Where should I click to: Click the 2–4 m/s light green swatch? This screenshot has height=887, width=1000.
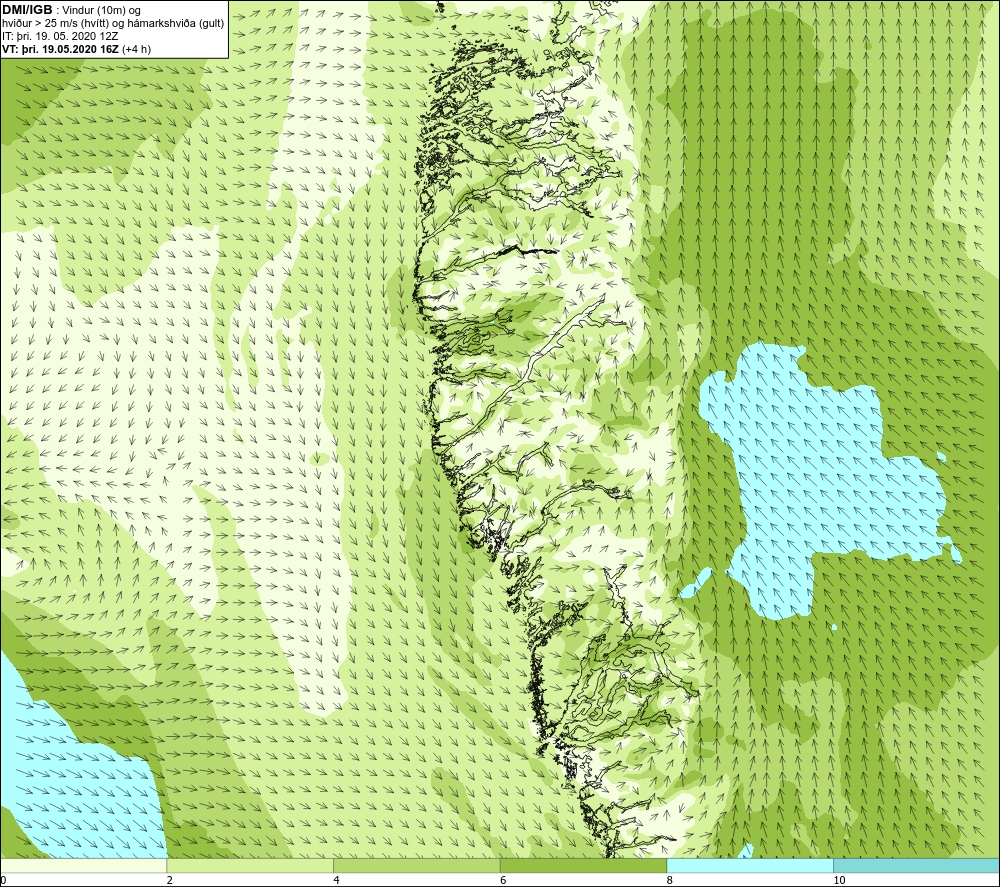[250, 865]
